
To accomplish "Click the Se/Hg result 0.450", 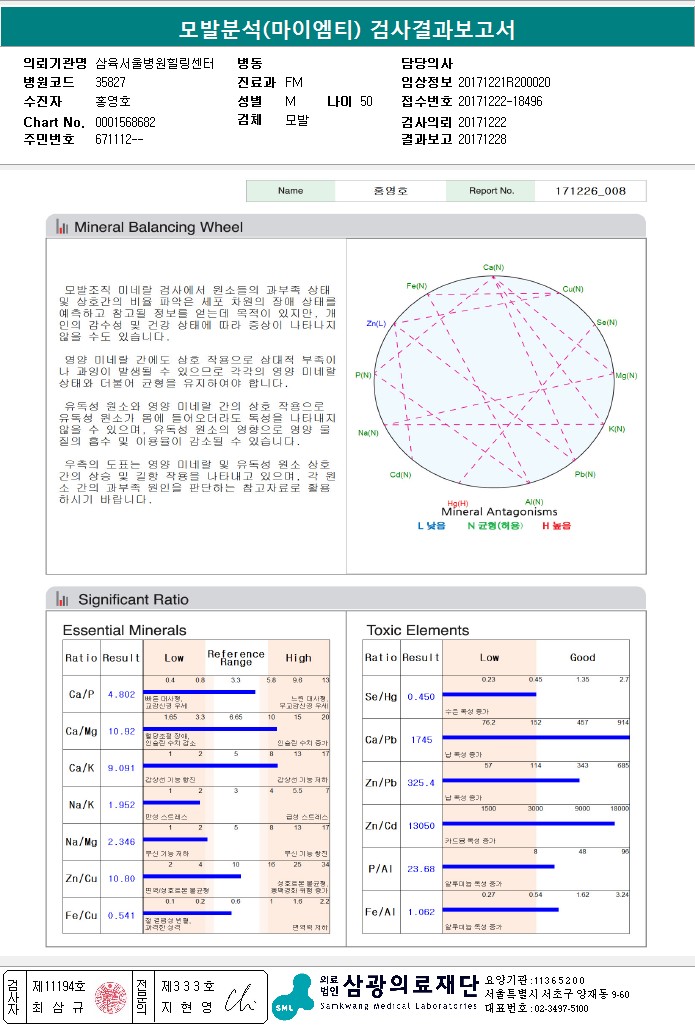I will coord(421,697).
